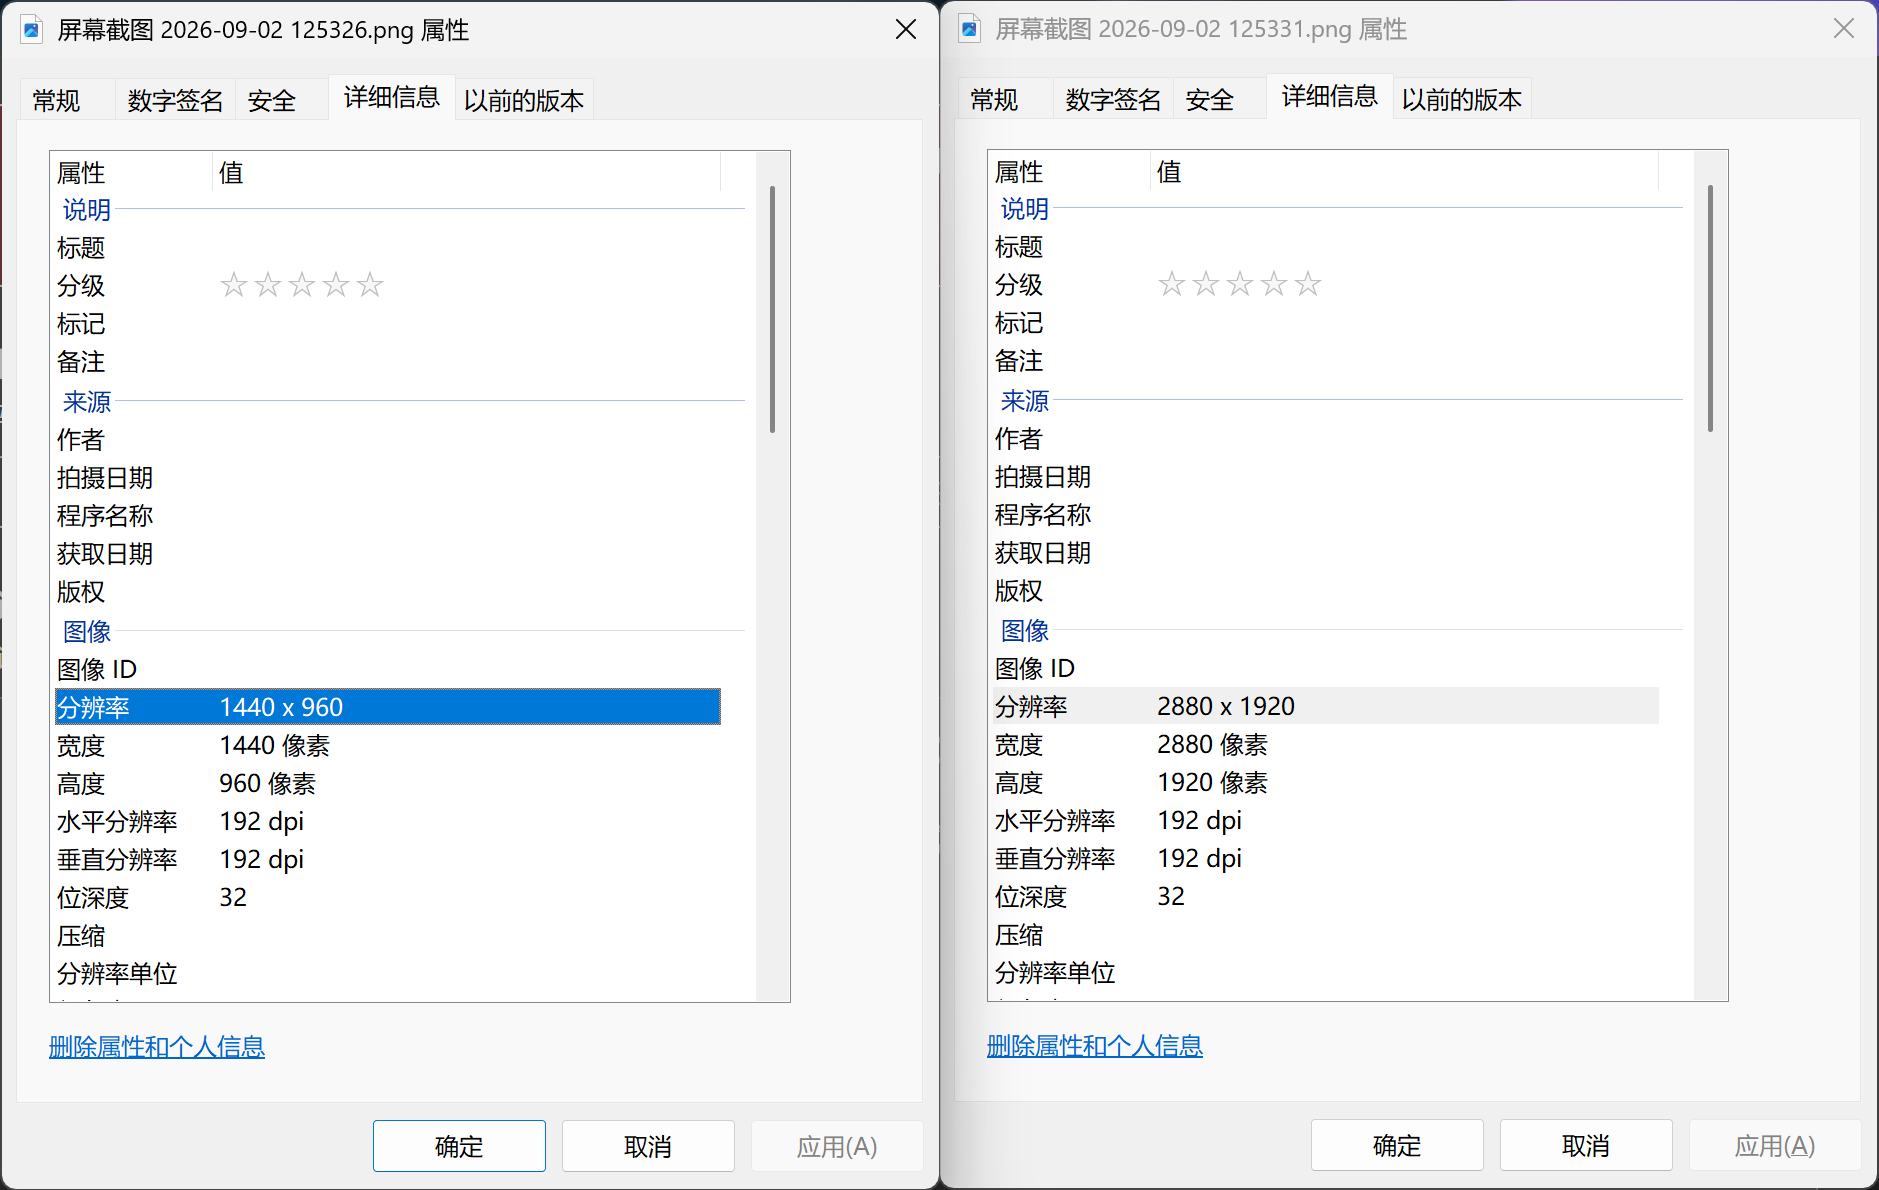Click scrollbar thumb in left details list
This screenshot has width=1879, height=1190.
(772, 309)
